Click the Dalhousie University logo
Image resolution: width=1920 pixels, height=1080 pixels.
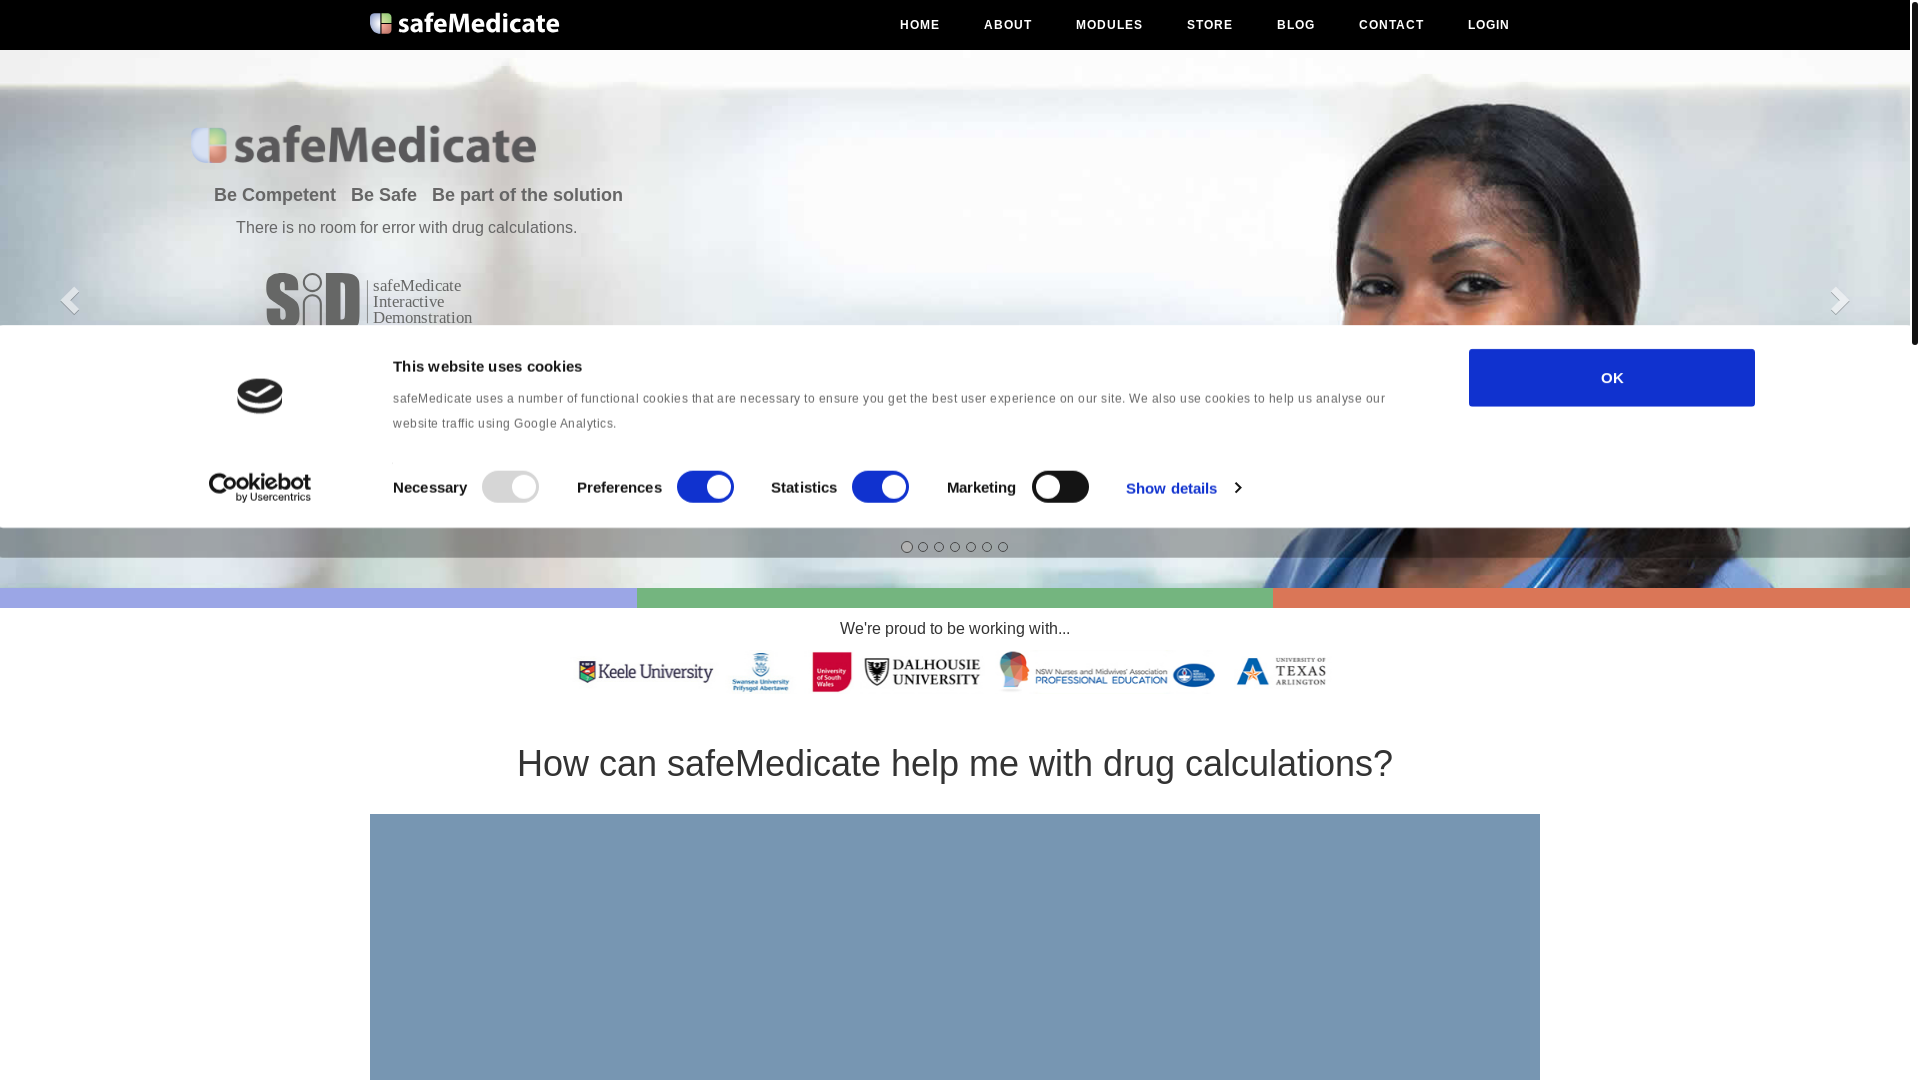(x=922, y=672)
